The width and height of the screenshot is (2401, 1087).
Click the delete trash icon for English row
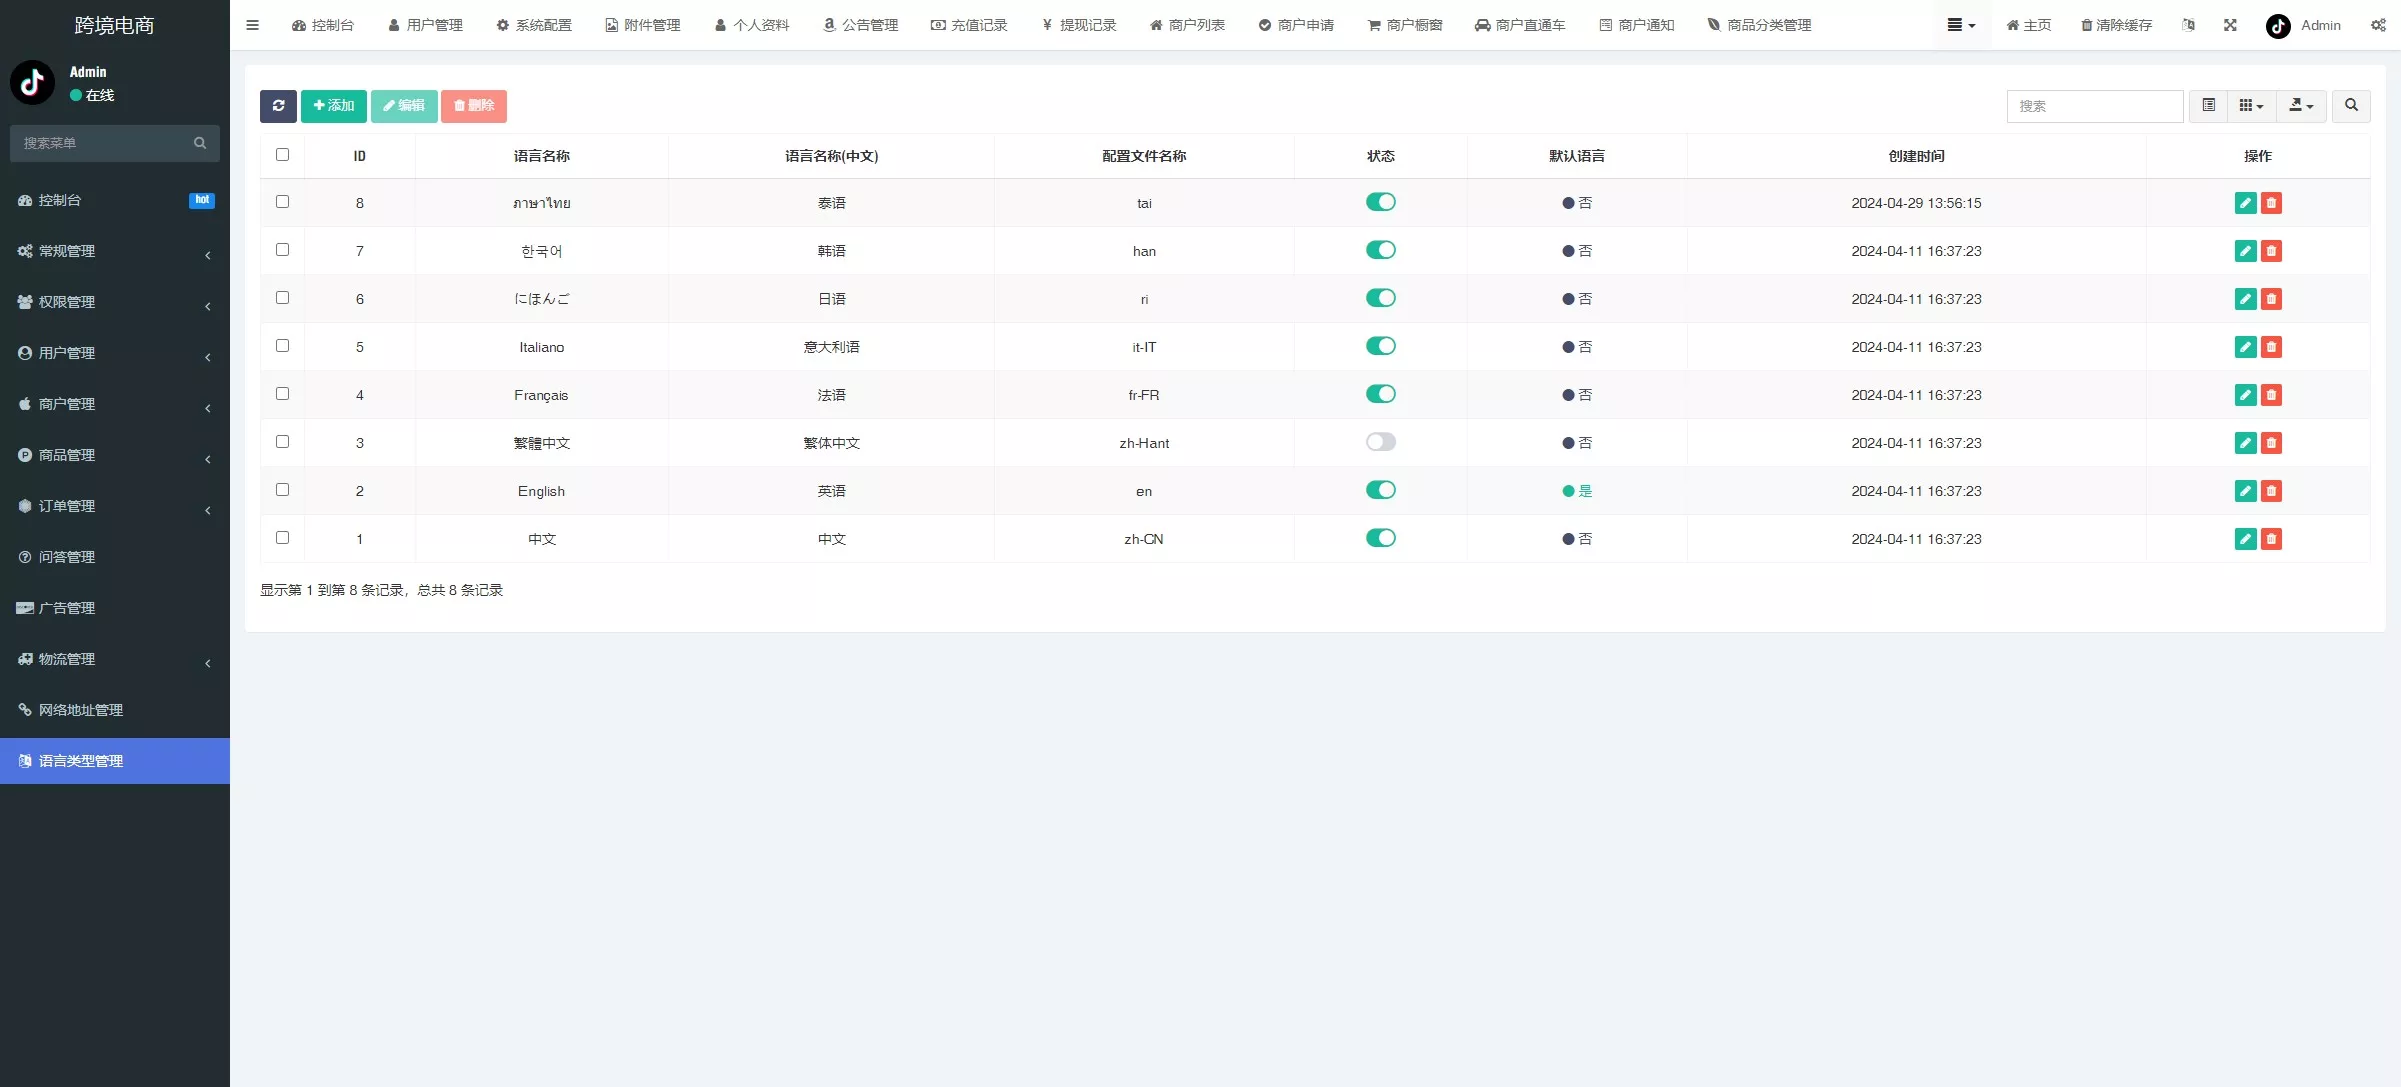2272,491
